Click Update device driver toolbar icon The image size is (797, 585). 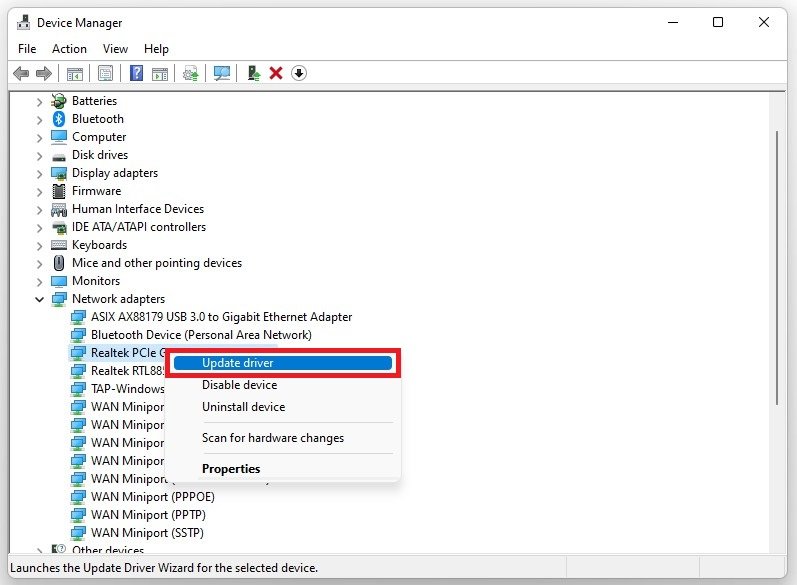[191, 74]
